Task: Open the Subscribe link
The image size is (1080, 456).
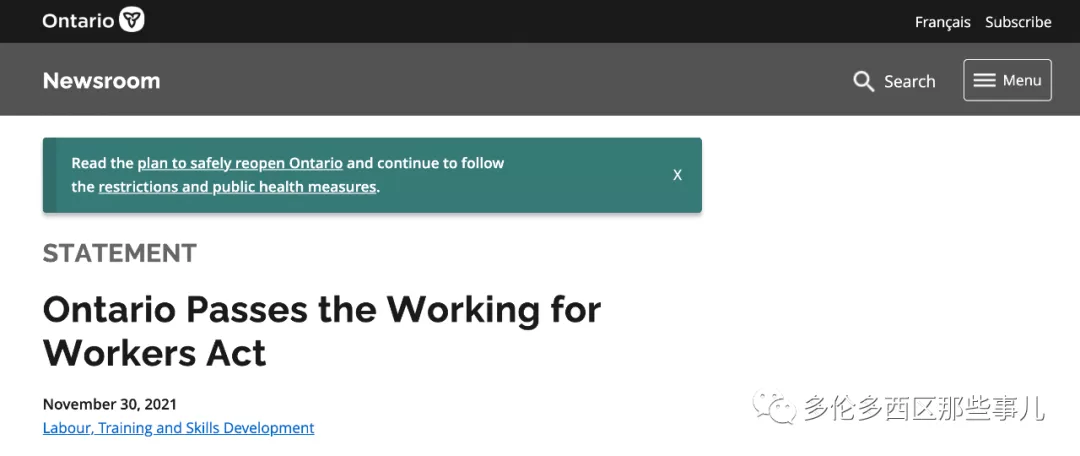Action: pos(1018,22)
